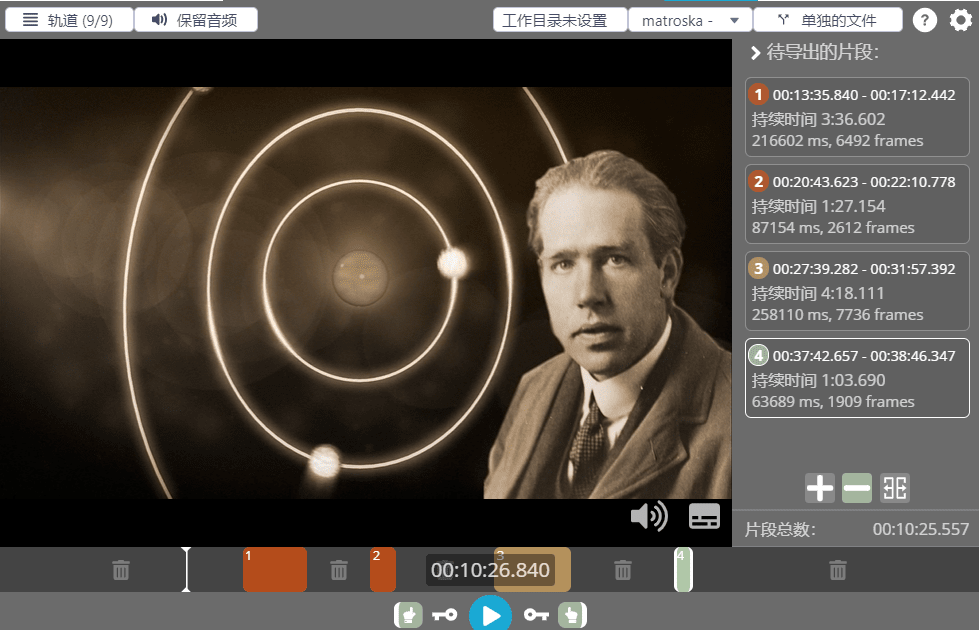
Task: Mute audio using the speaker icon
Action: tap(649, 516)
